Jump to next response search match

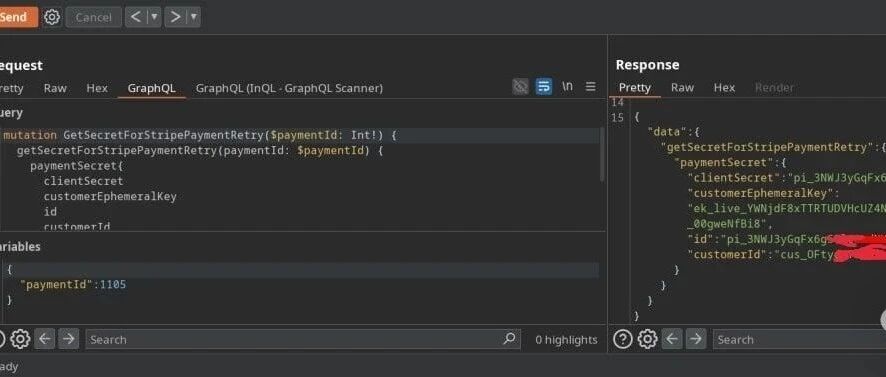pos(696,339)
